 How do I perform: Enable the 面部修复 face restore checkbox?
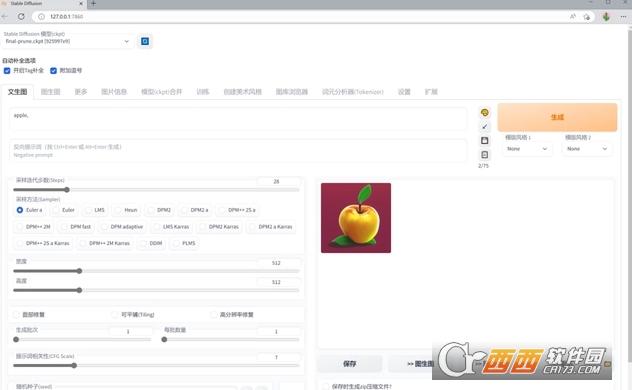[17, 314]
